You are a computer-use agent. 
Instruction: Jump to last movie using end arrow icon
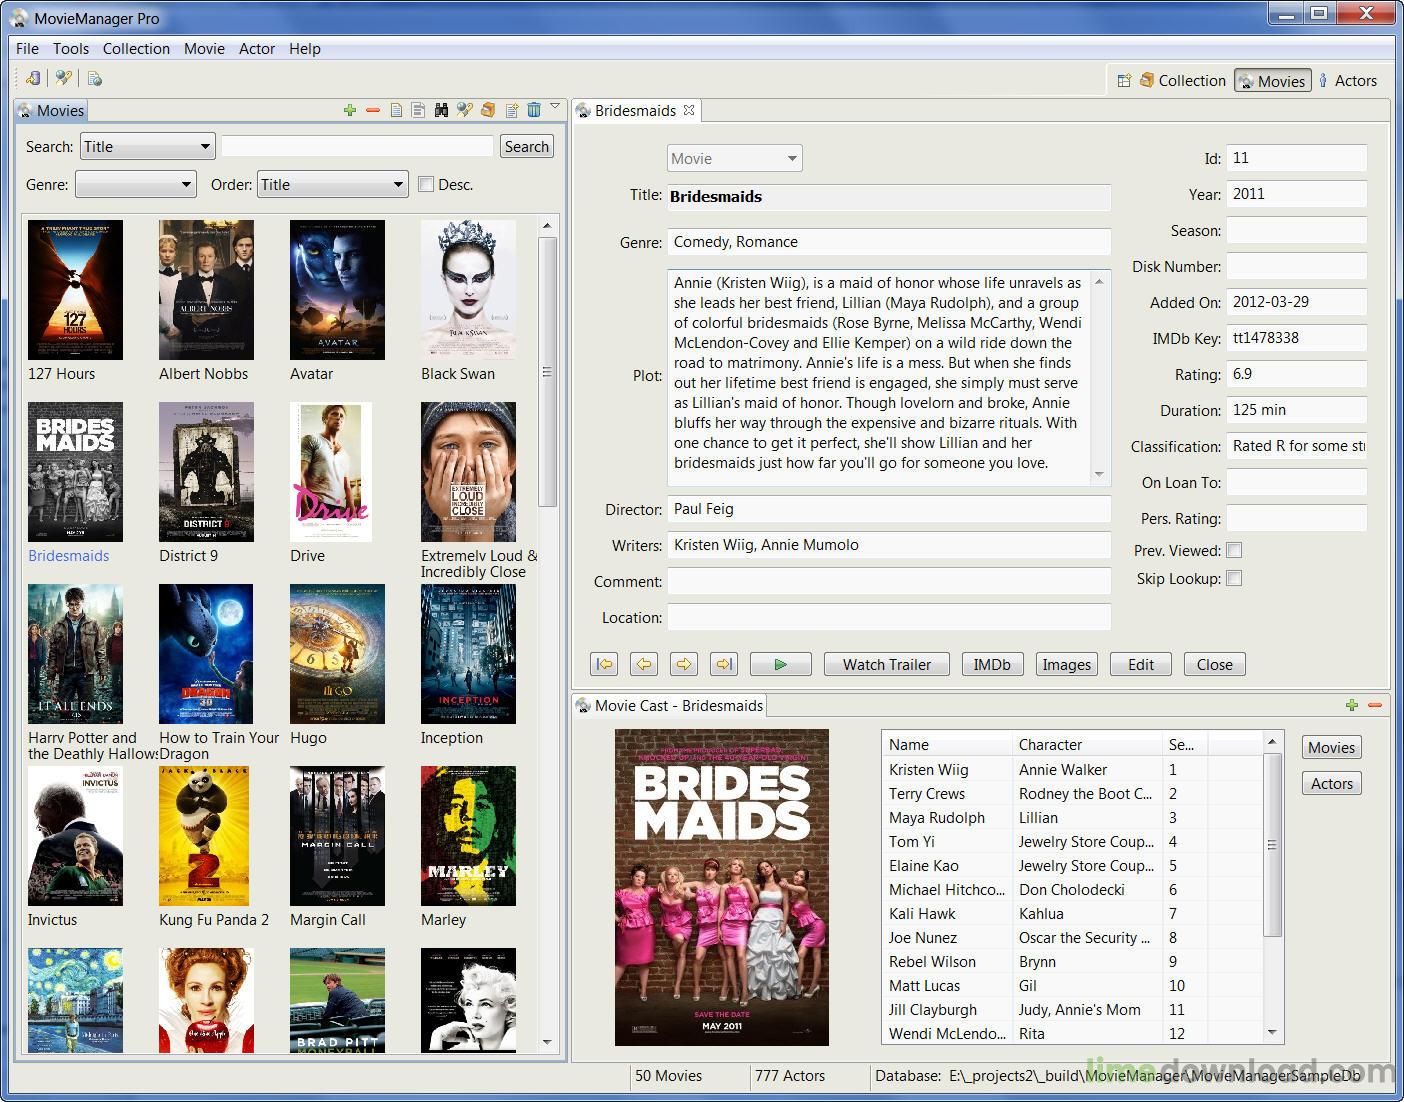pyautogui.click(x=723, y=663)
